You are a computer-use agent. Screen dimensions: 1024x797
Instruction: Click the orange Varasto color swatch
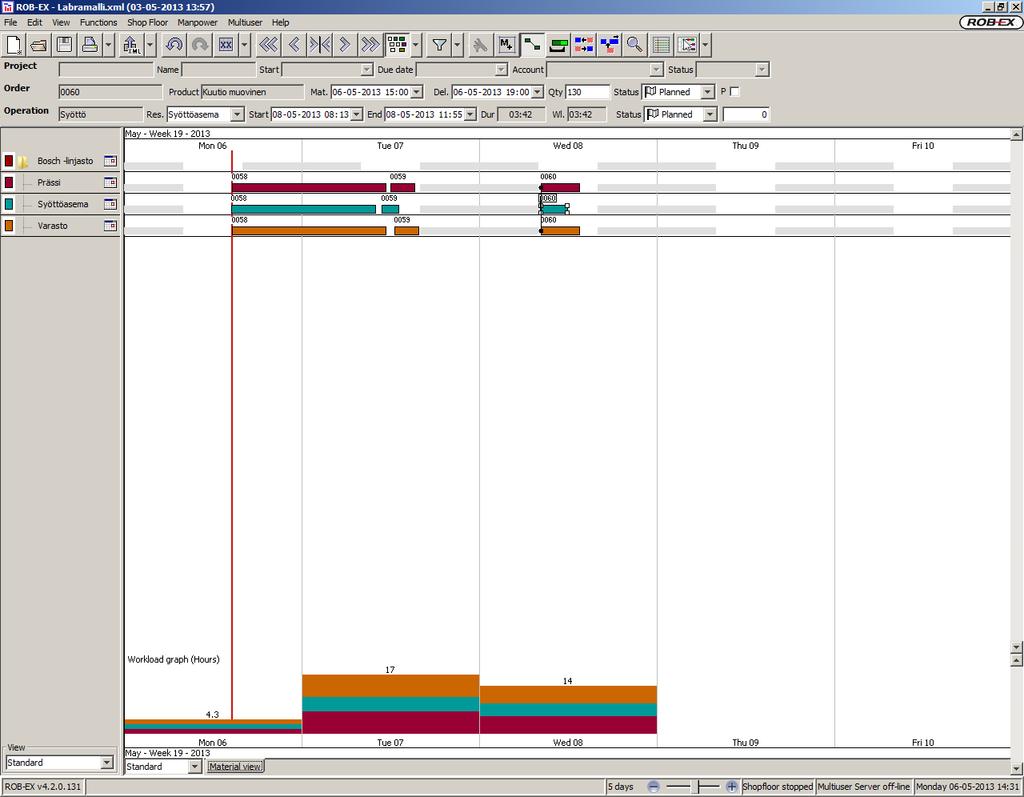tap(9, 225)
